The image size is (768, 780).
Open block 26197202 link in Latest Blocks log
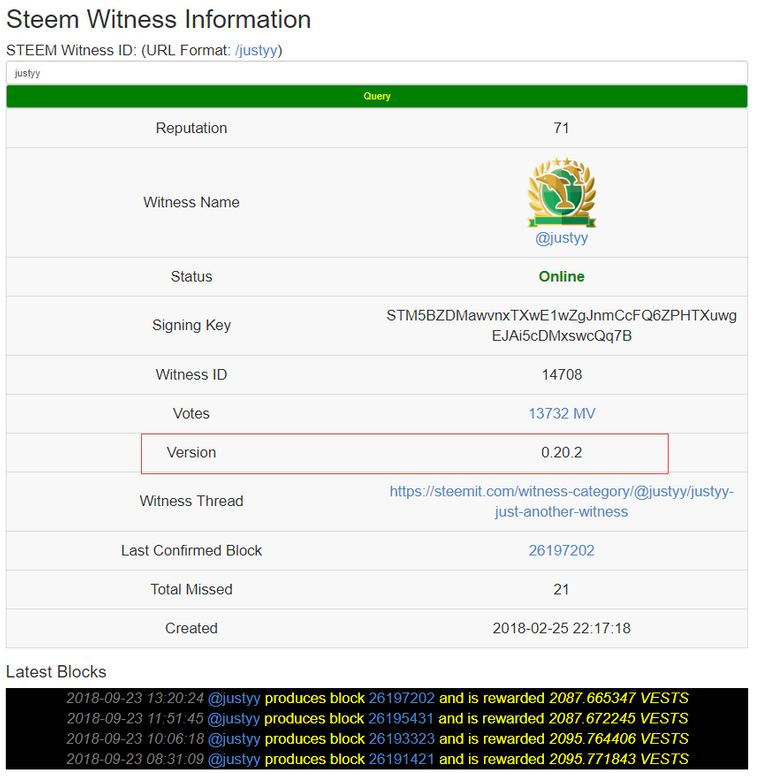[401, 698]
